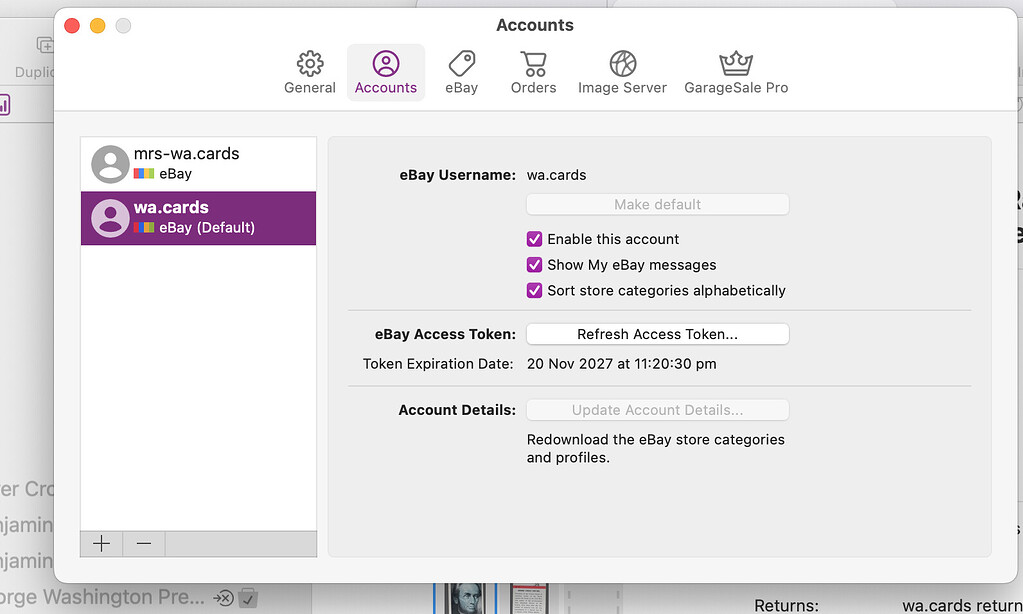
Task: Open the General preferences tab
Action: point(309,72)
